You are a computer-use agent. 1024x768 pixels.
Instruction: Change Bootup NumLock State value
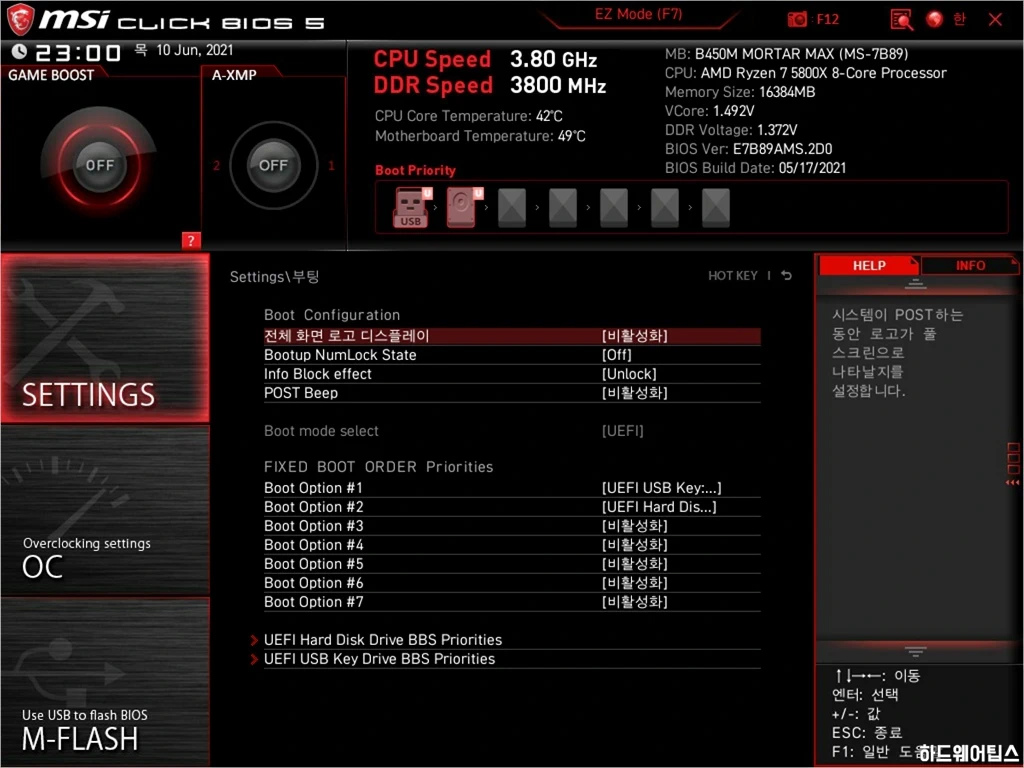[616, 355]
